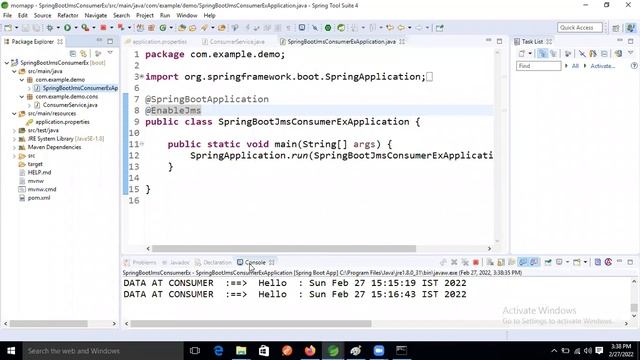Viewport: 640px width, 360px height.
Task: Open Firefox from the Windows taskbar
Action: 310,351
